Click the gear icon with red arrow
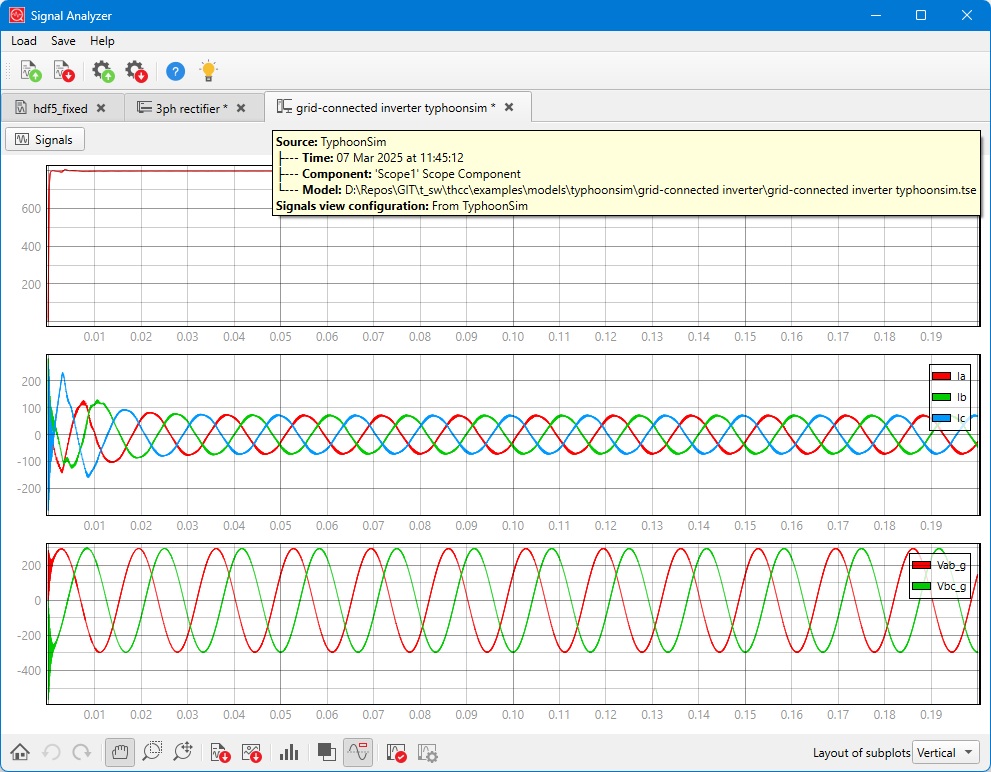The image size is (991, 772). pyautogui.click(x=135, y=71)
